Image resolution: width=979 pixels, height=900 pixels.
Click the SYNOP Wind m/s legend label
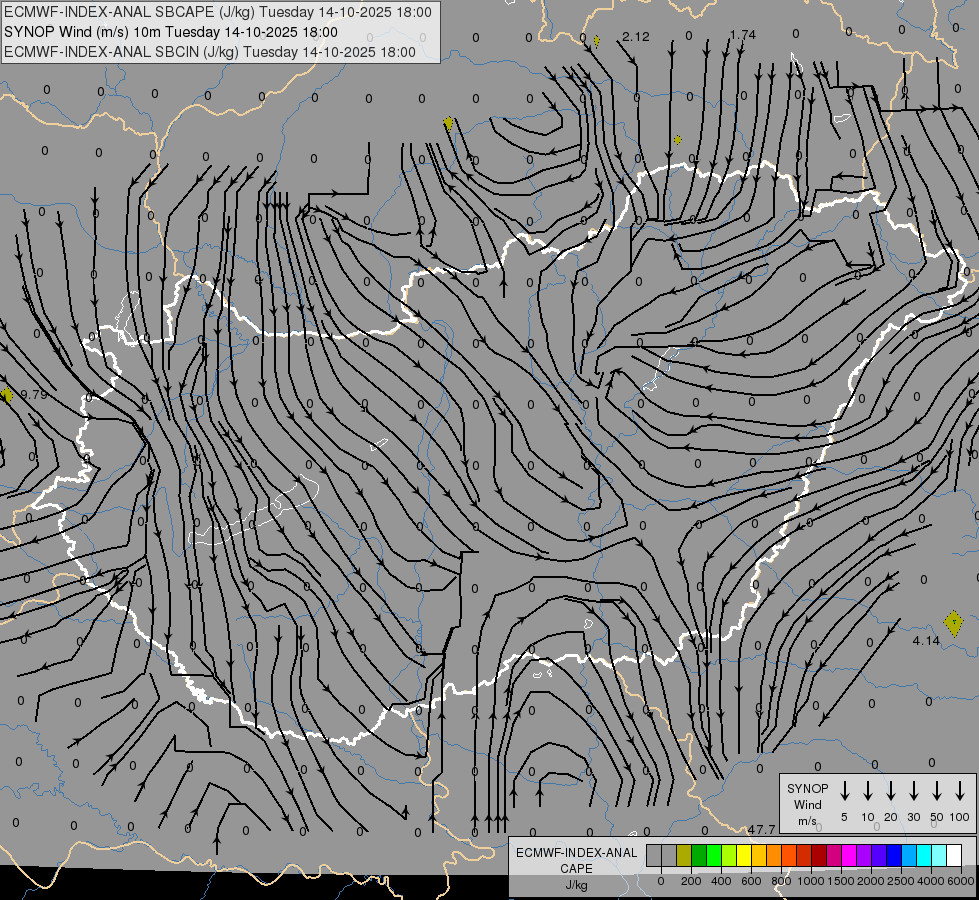[807, 804]
